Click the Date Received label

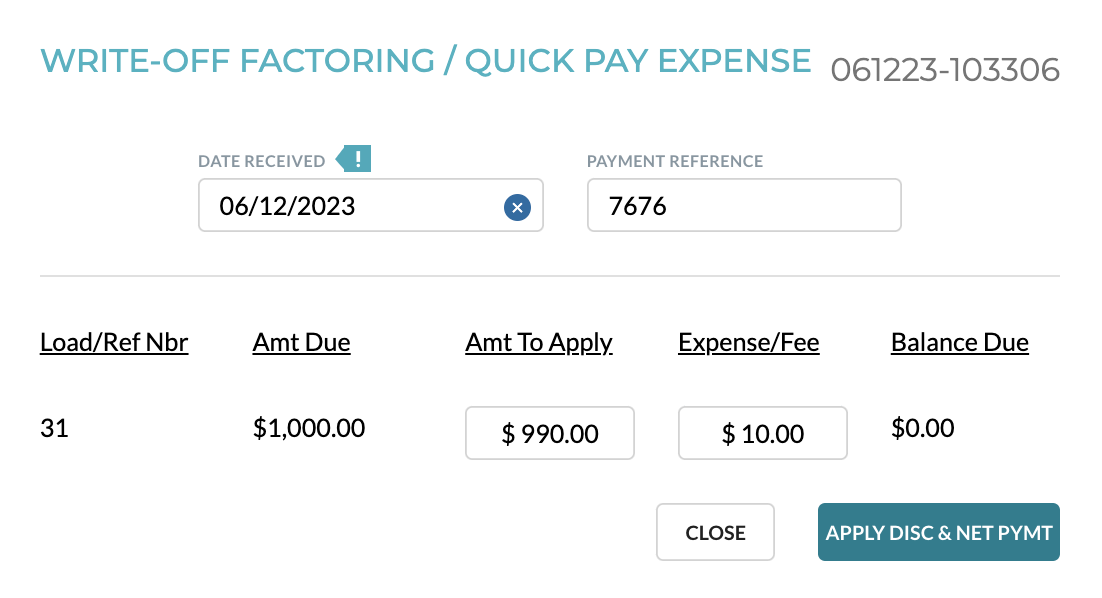click(x=261, y=161)
